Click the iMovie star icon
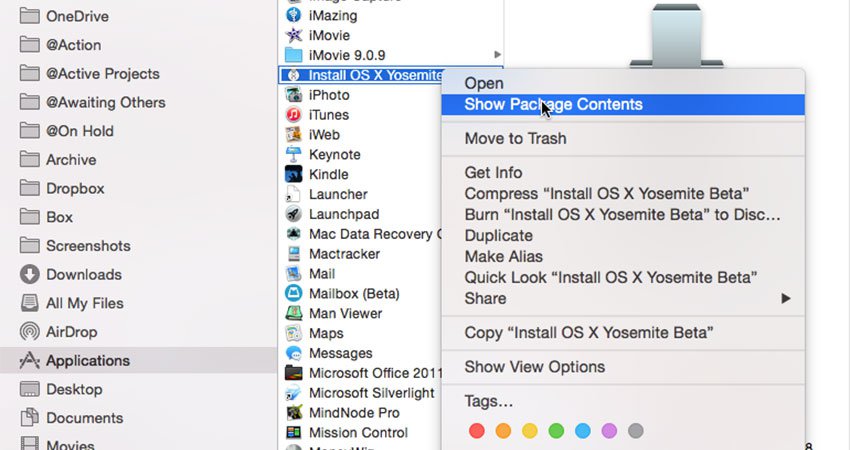Screen dimensions: 850x450 [x=293, y=35]
